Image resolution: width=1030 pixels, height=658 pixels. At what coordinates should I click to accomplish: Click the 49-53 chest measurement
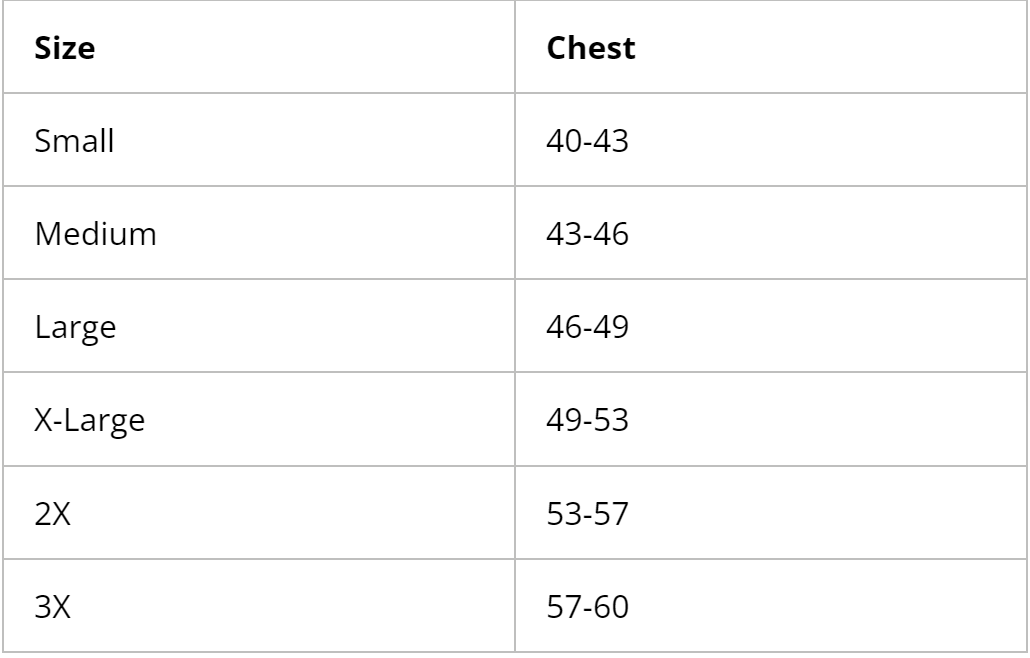(x=587, y=420)
